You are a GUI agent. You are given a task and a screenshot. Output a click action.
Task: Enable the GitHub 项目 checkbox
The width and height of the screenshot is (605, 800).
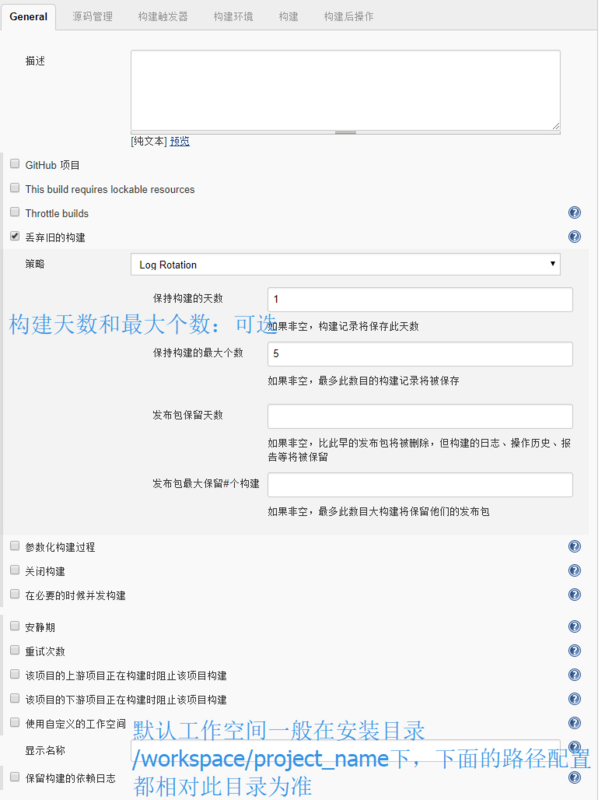[x=15, y=164]
